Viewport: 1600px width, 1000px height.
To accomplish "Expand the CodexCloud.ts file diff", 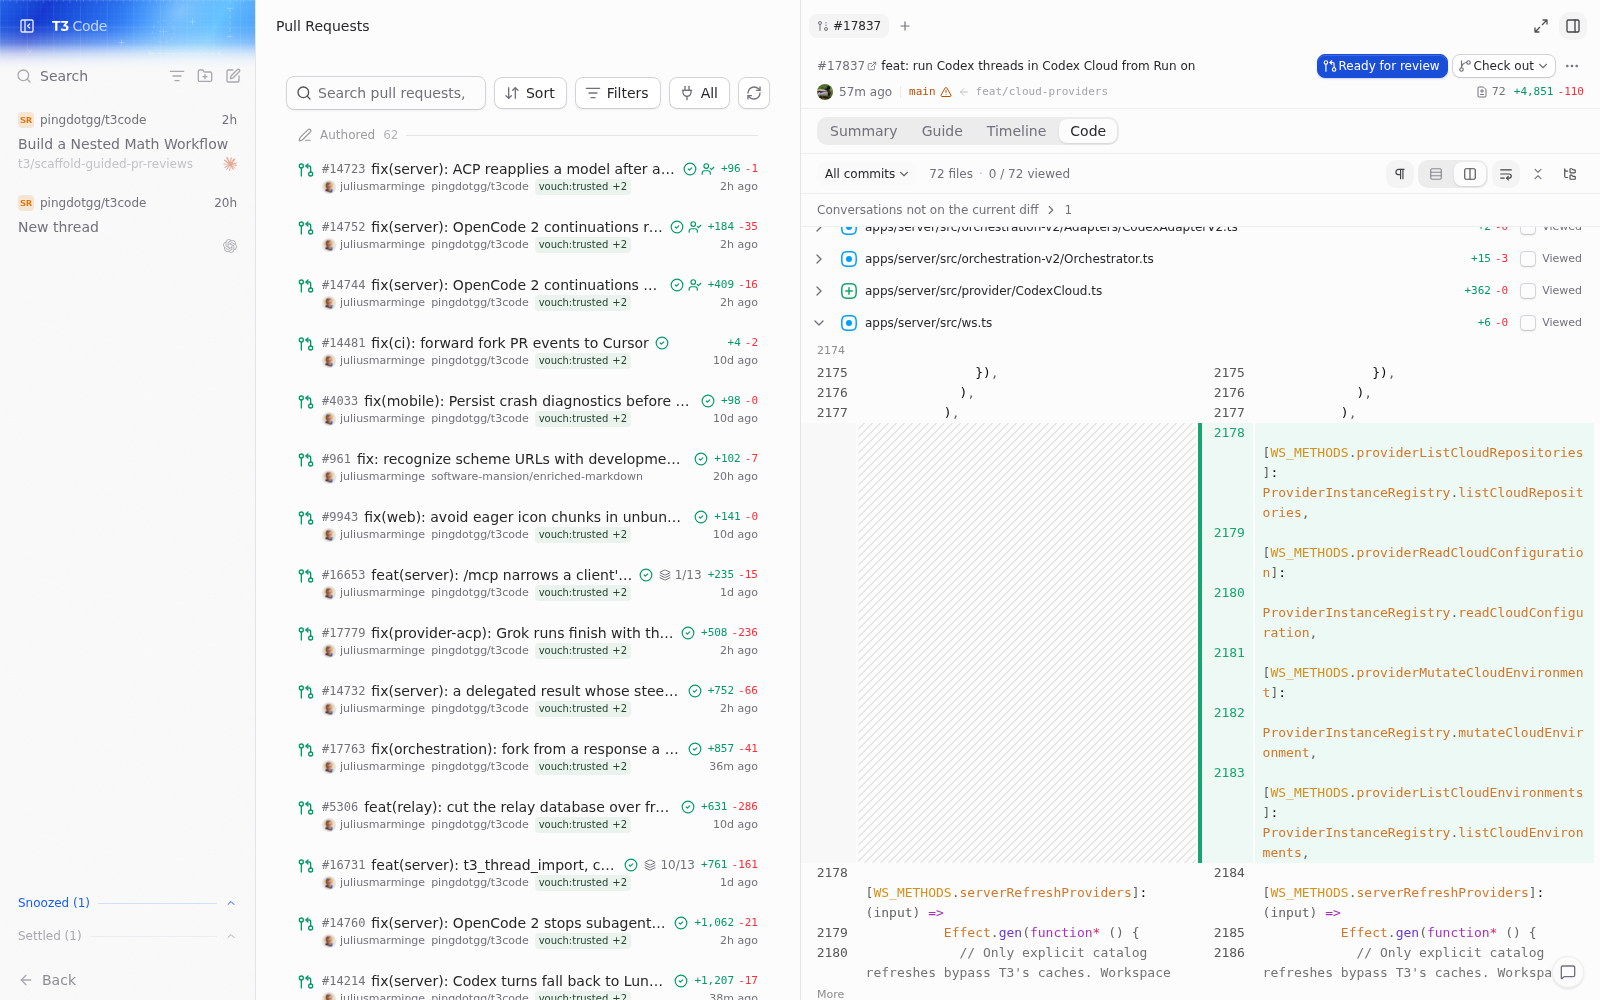I will tap(819, 291).
